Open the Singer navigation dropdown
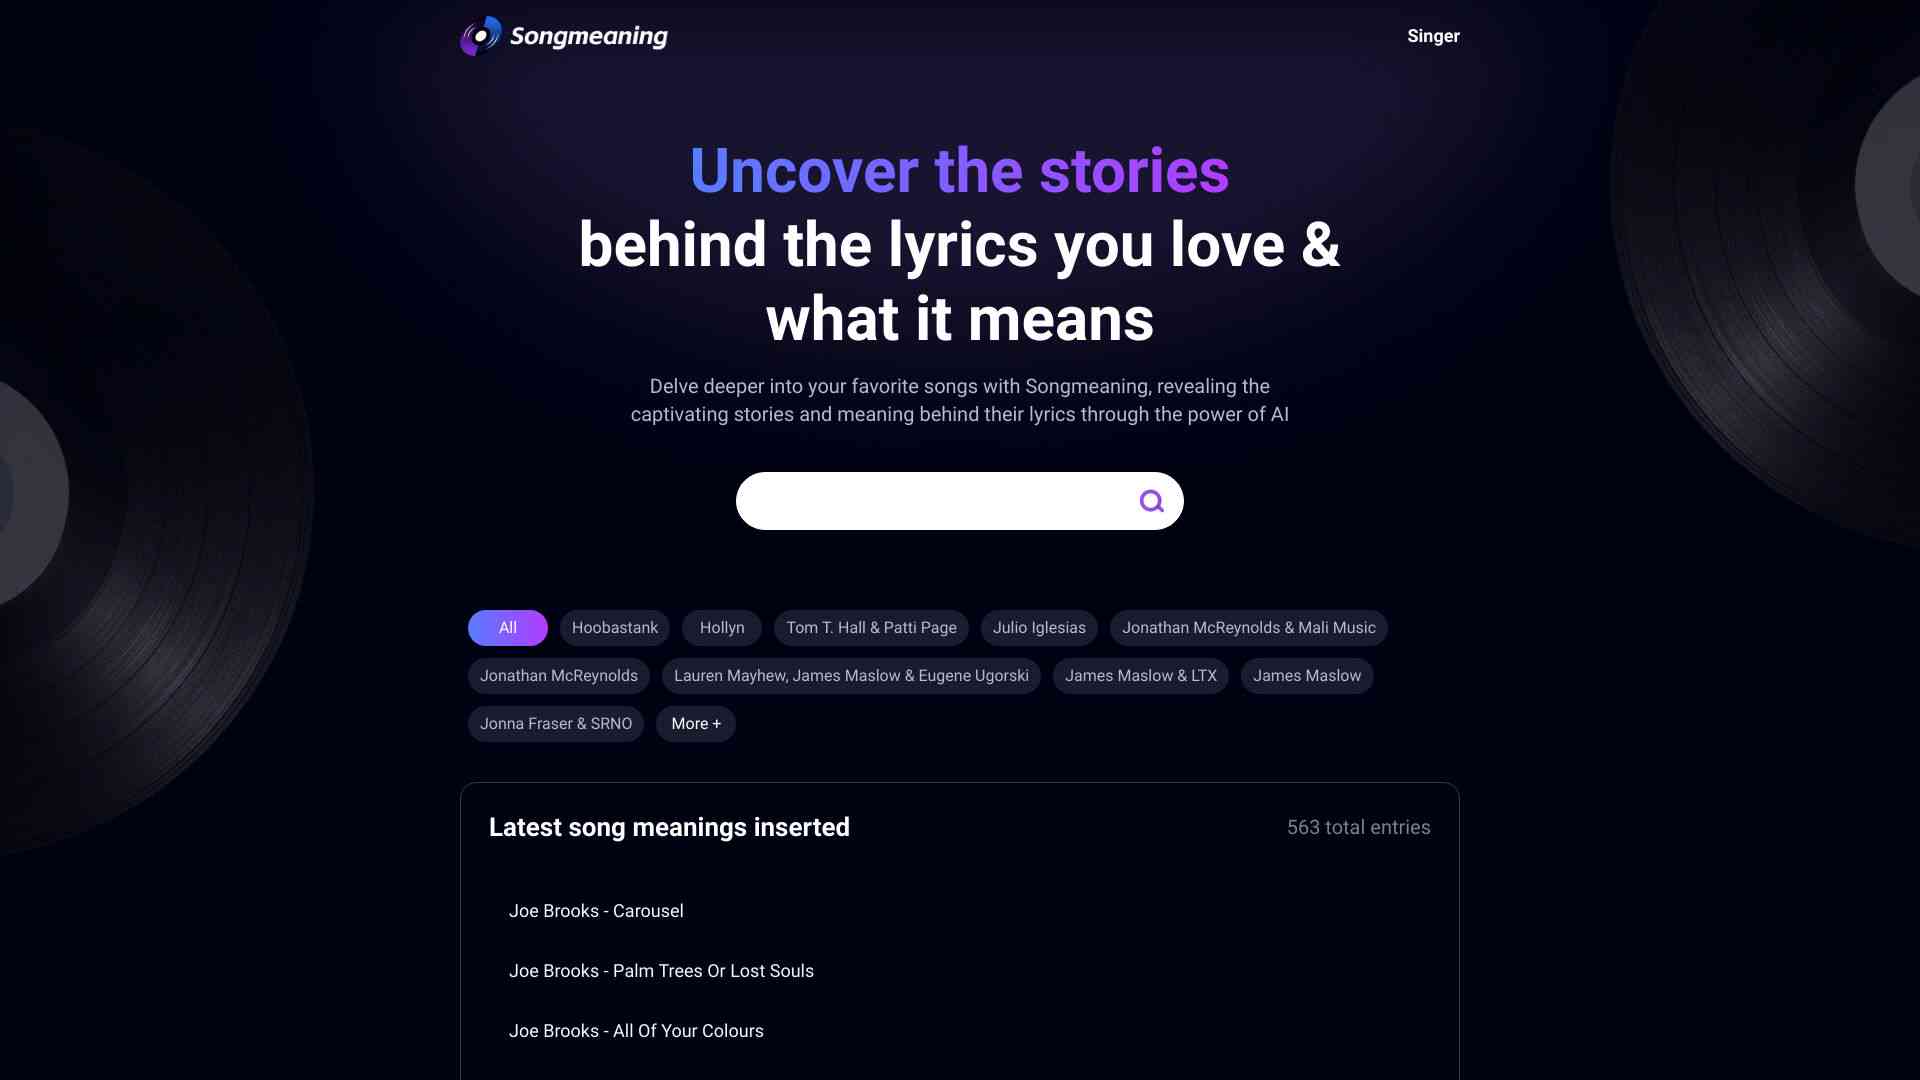The height and width of the screenshot is (1080, 1920). [1432, 36]
